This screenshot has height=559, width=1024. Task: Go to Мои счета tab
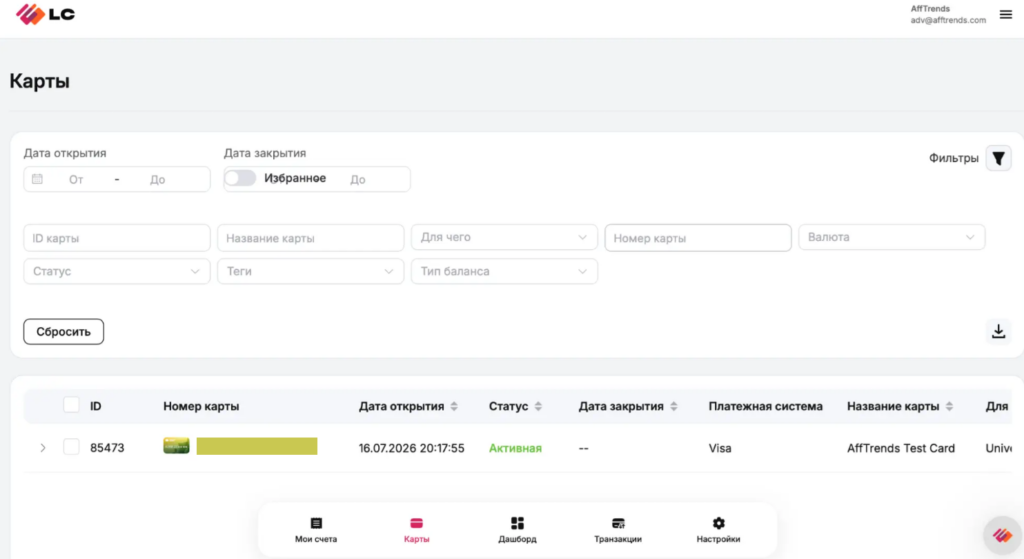click(x=316, y=530)
